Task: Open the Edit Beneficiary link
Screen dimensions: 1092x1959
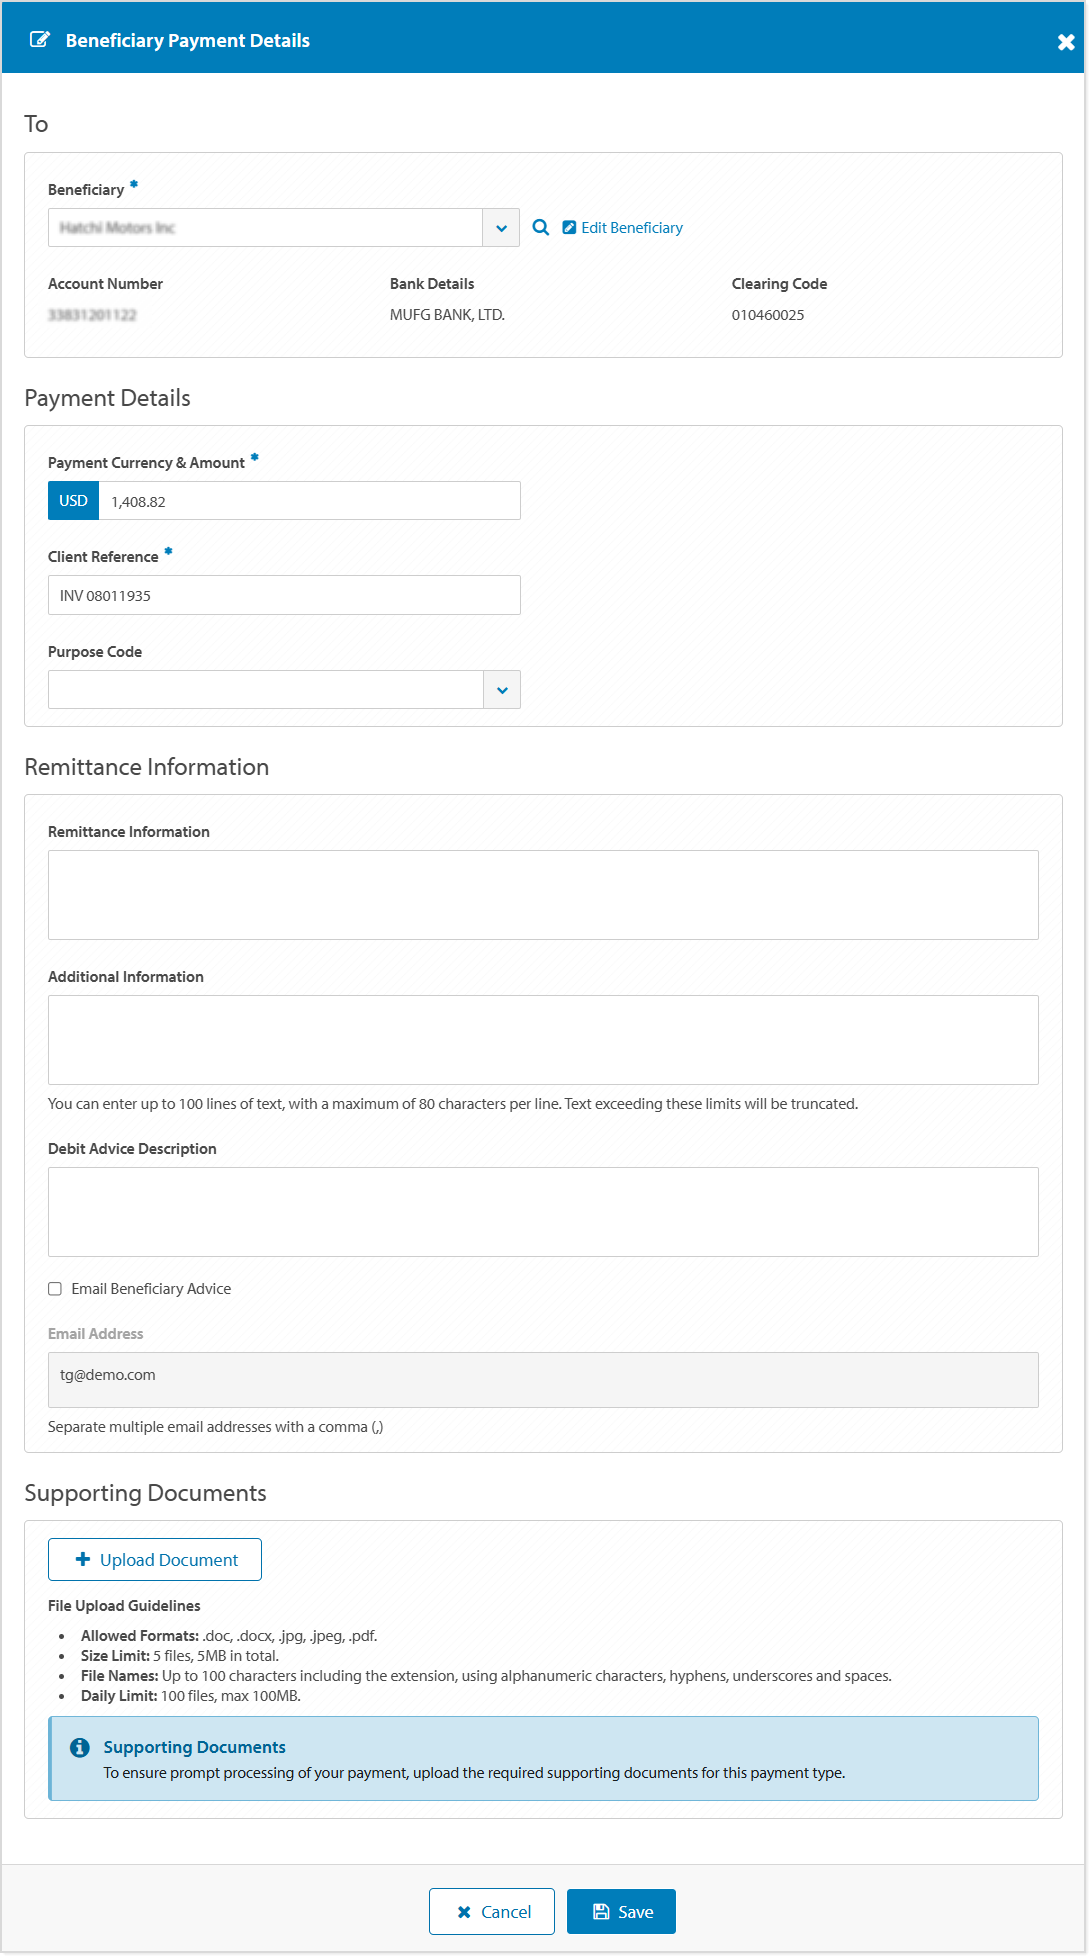Action: 631,227
